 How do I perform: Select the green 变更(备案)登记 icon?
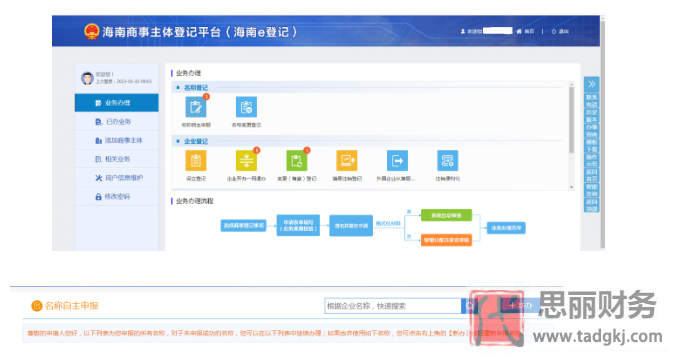tap(297, 161)
